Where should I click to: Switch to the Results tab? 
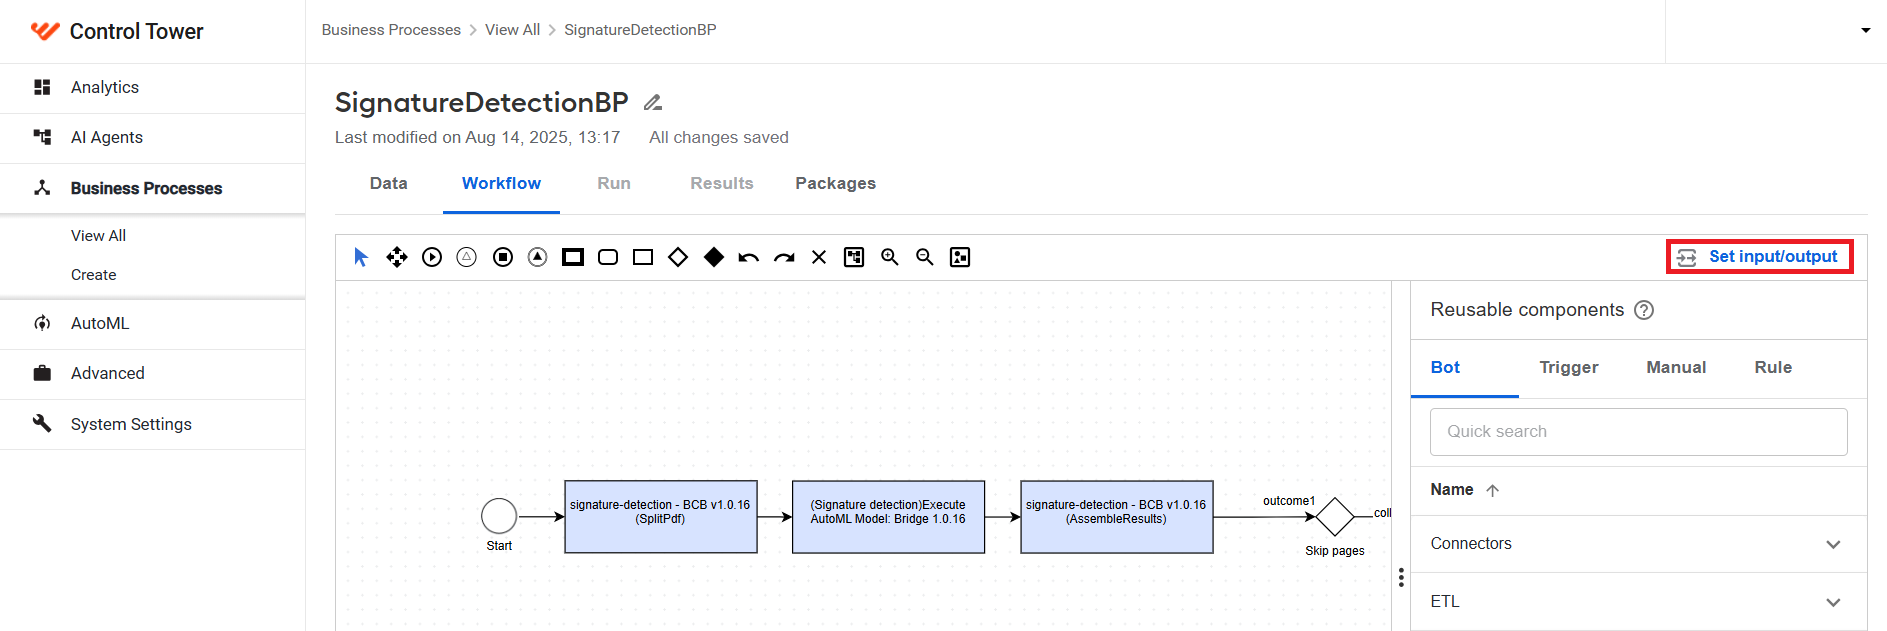(722, 184)
